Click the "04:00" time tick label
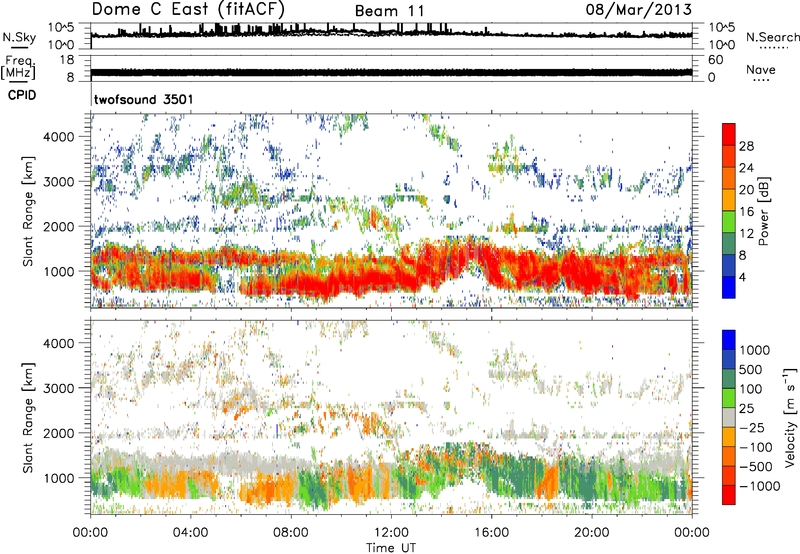Viewport: 800px width, 554px height. pyautogui.click(x=190, y=533)
